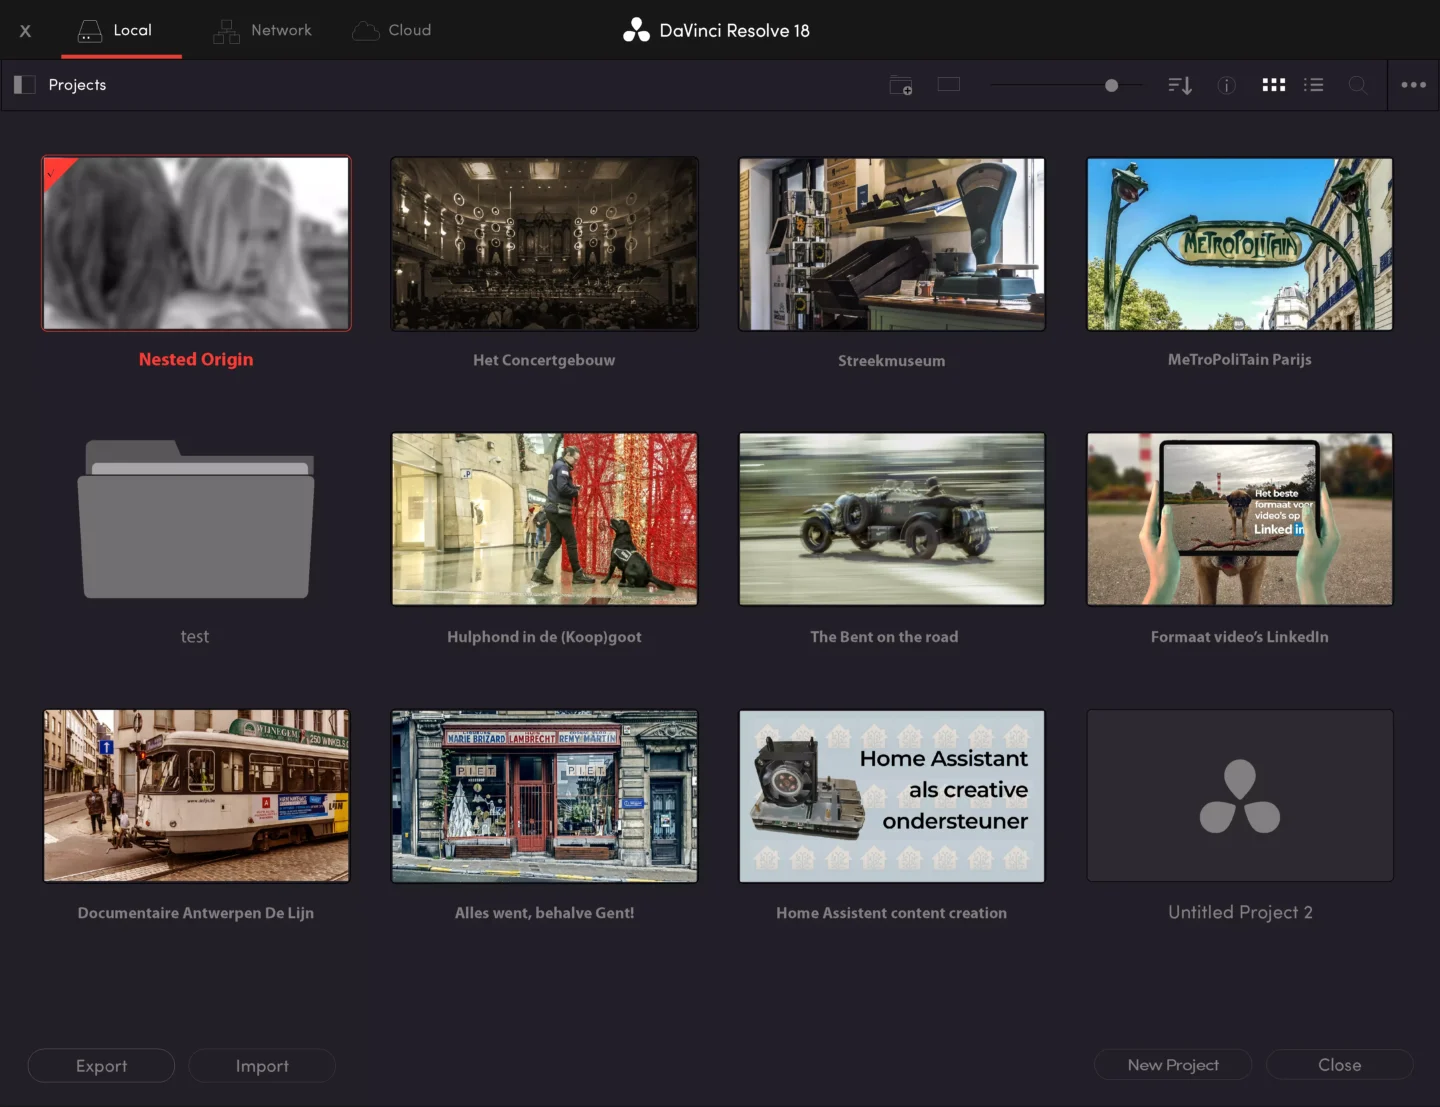Image resolution: width=1440 pixels, height=1107 pixels.
Task: Click the New Project button
Action: tap(1172, 1065)
